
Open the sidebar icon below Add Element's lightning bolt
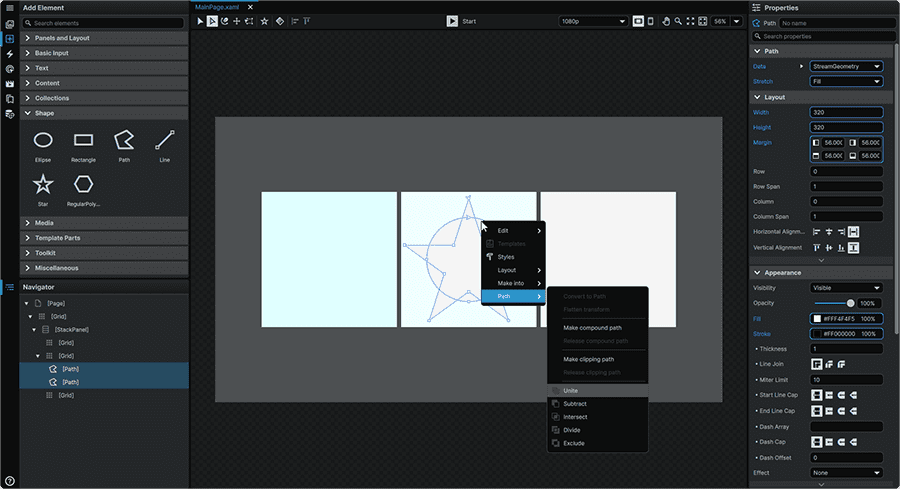pos(10,69)
